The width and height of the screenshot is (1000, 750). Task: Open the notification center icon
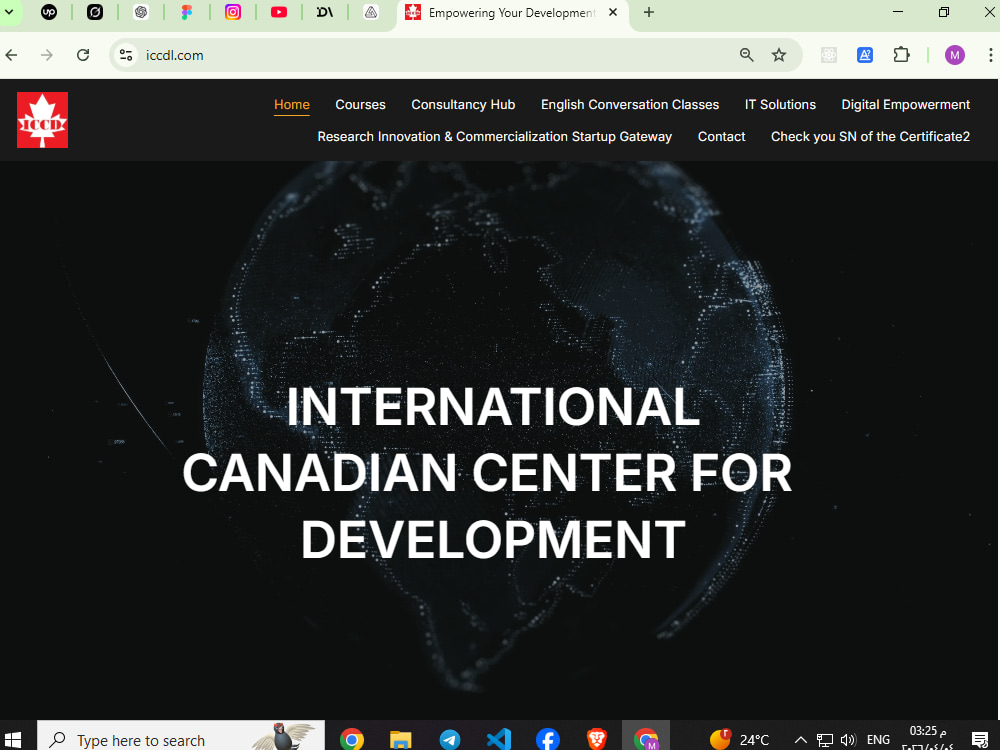980,740
